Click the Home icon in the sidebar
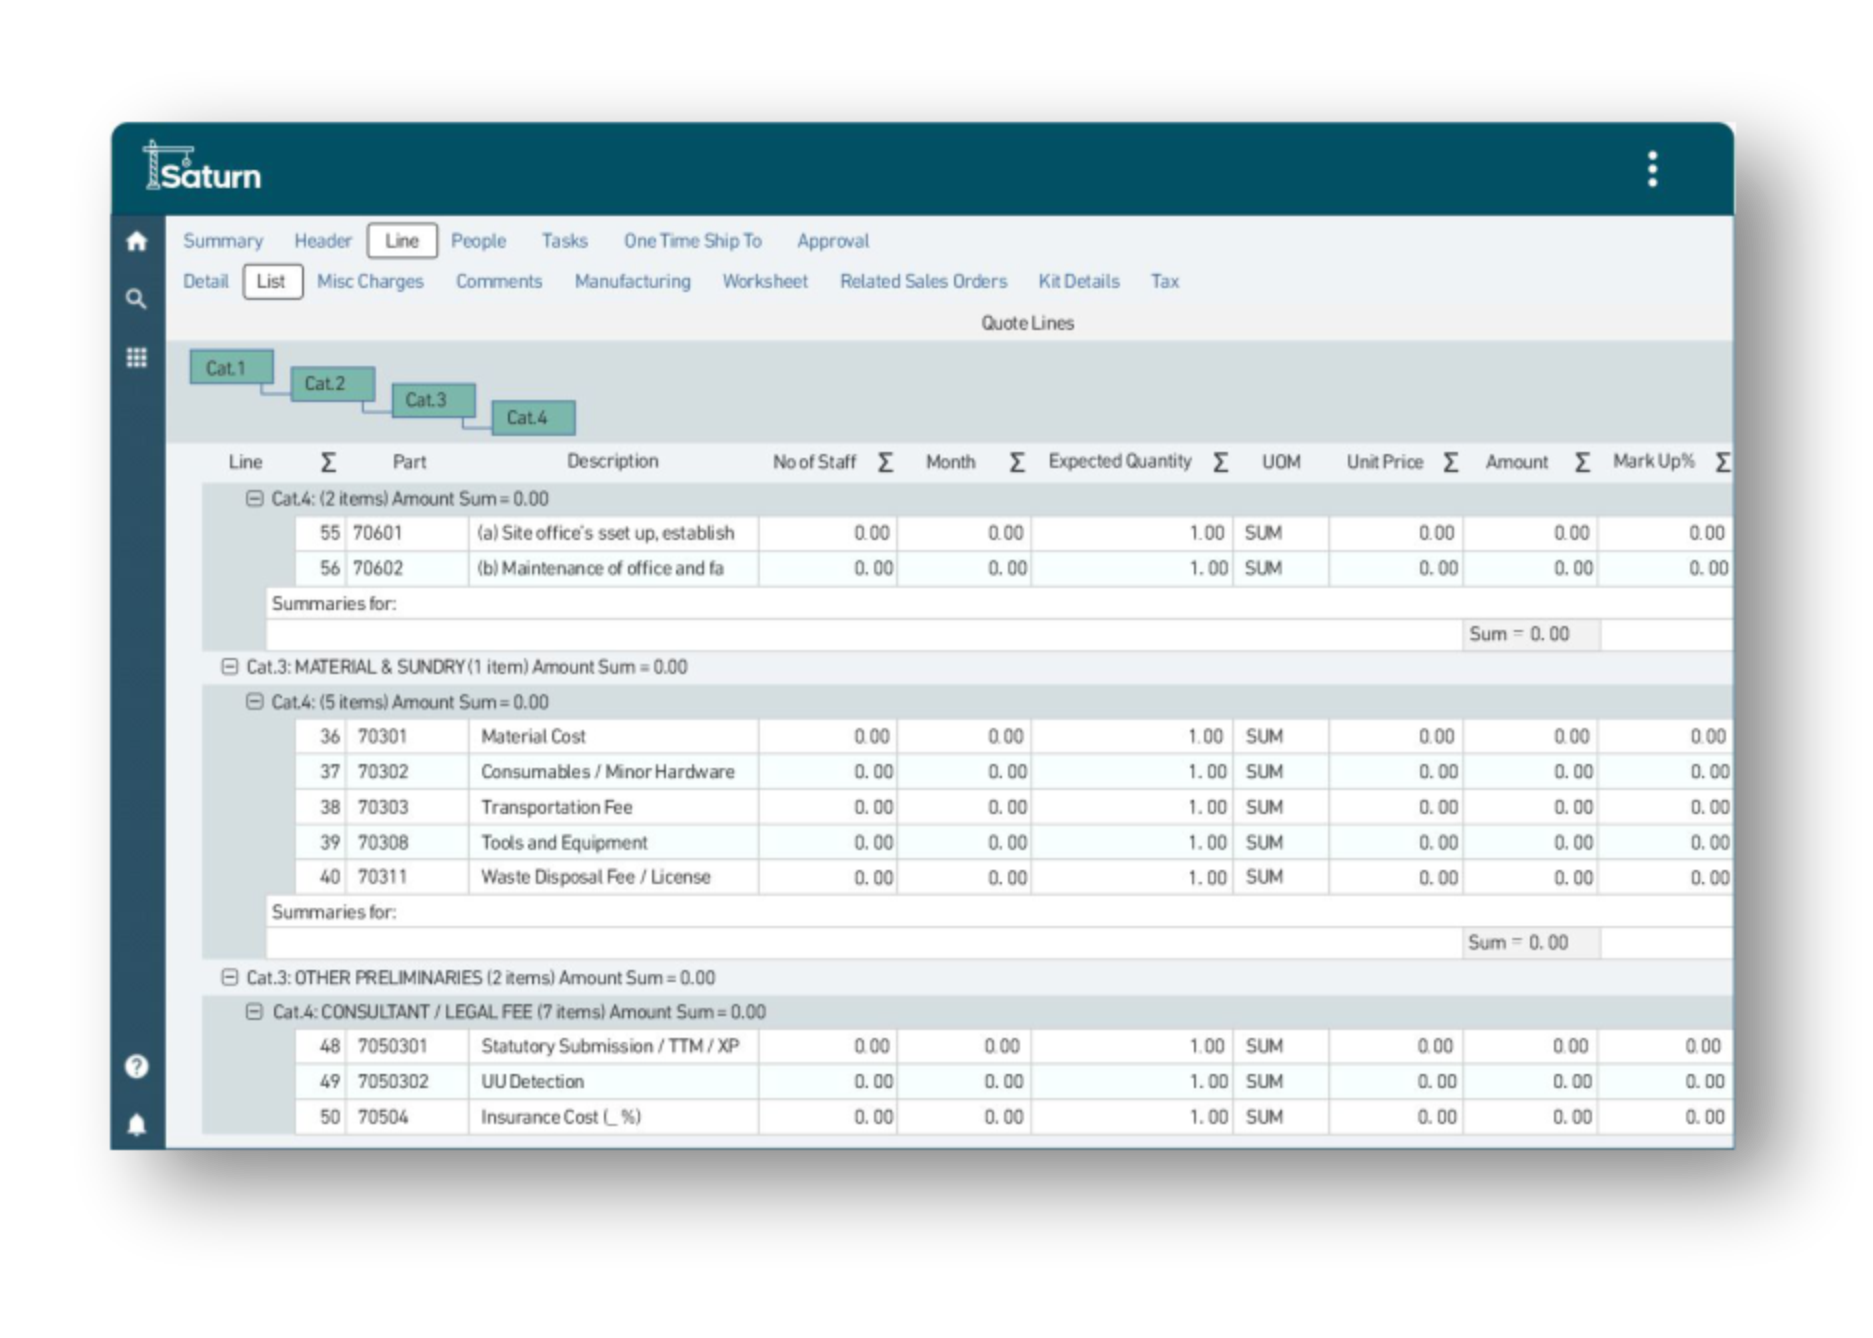 click(x=137, y=242)
